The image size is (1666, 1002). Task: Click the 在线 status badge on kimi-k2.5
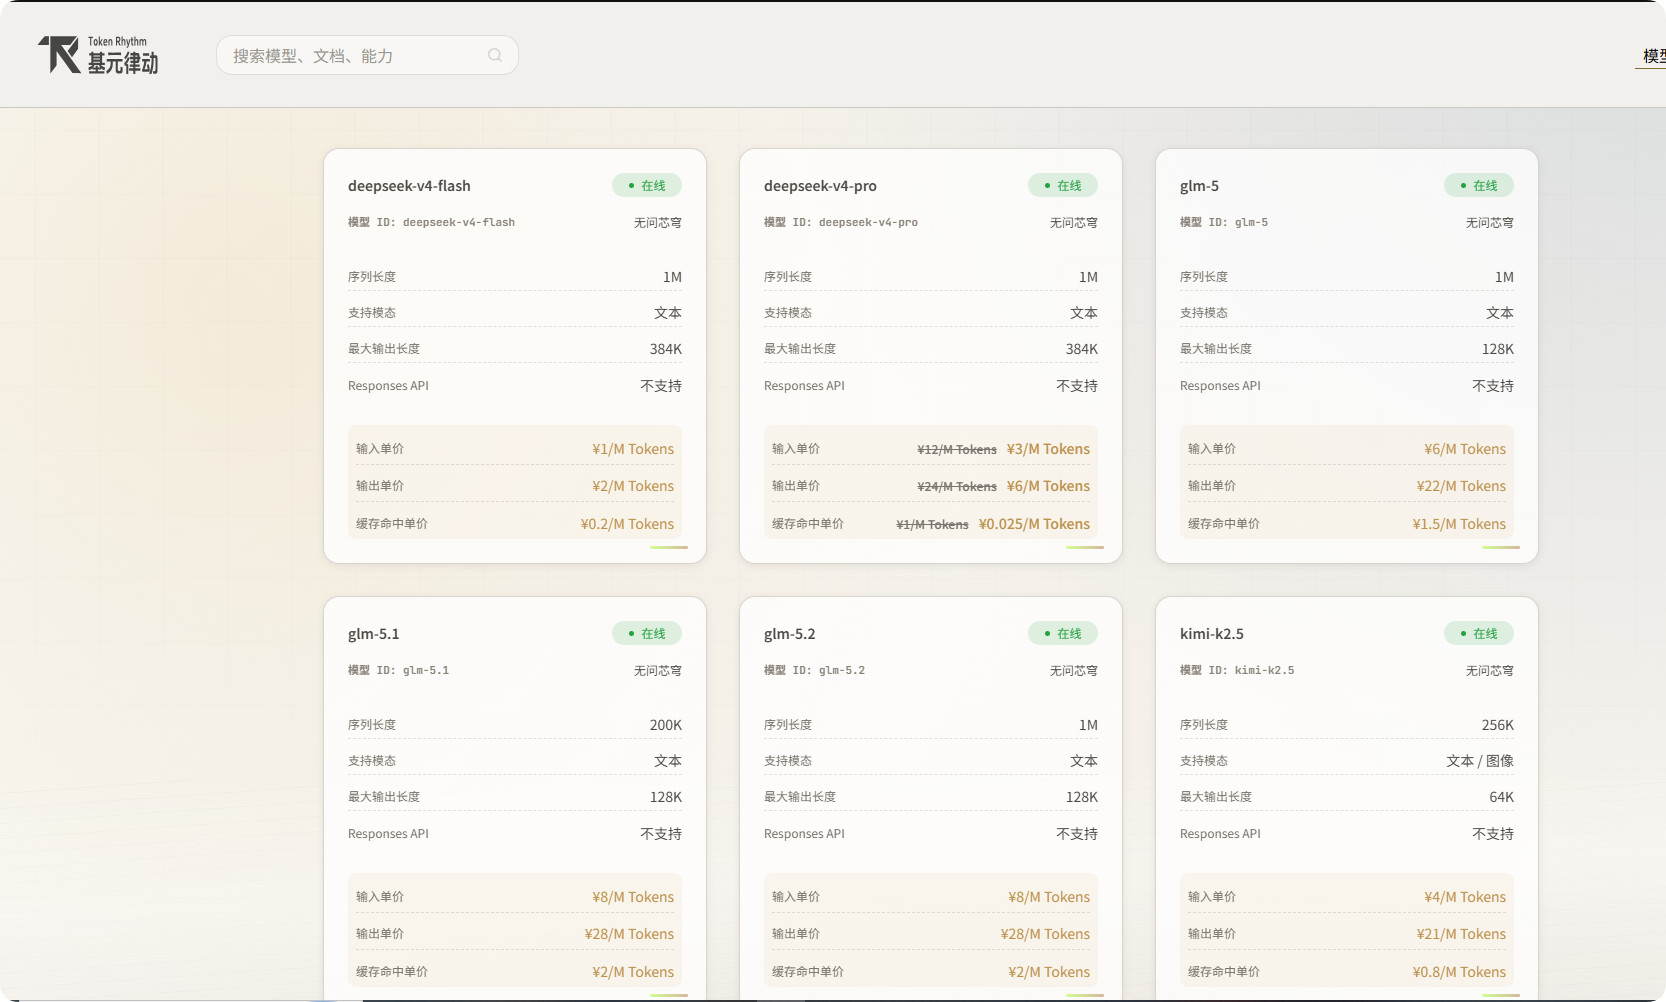[1479, 633]
